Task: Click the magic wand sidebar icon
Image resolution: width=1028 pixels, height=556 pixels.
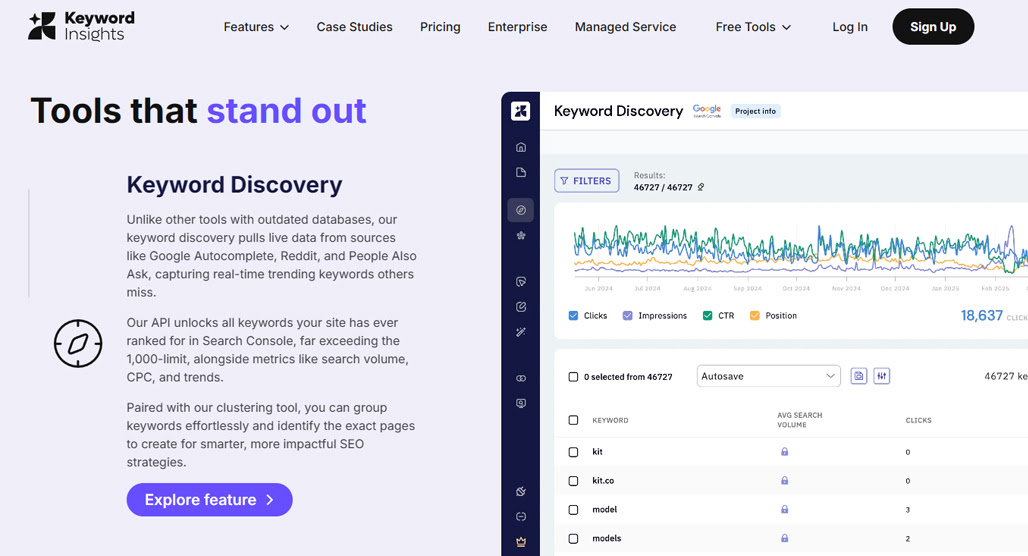Action: pyautogui.click(x=521, y=332)
